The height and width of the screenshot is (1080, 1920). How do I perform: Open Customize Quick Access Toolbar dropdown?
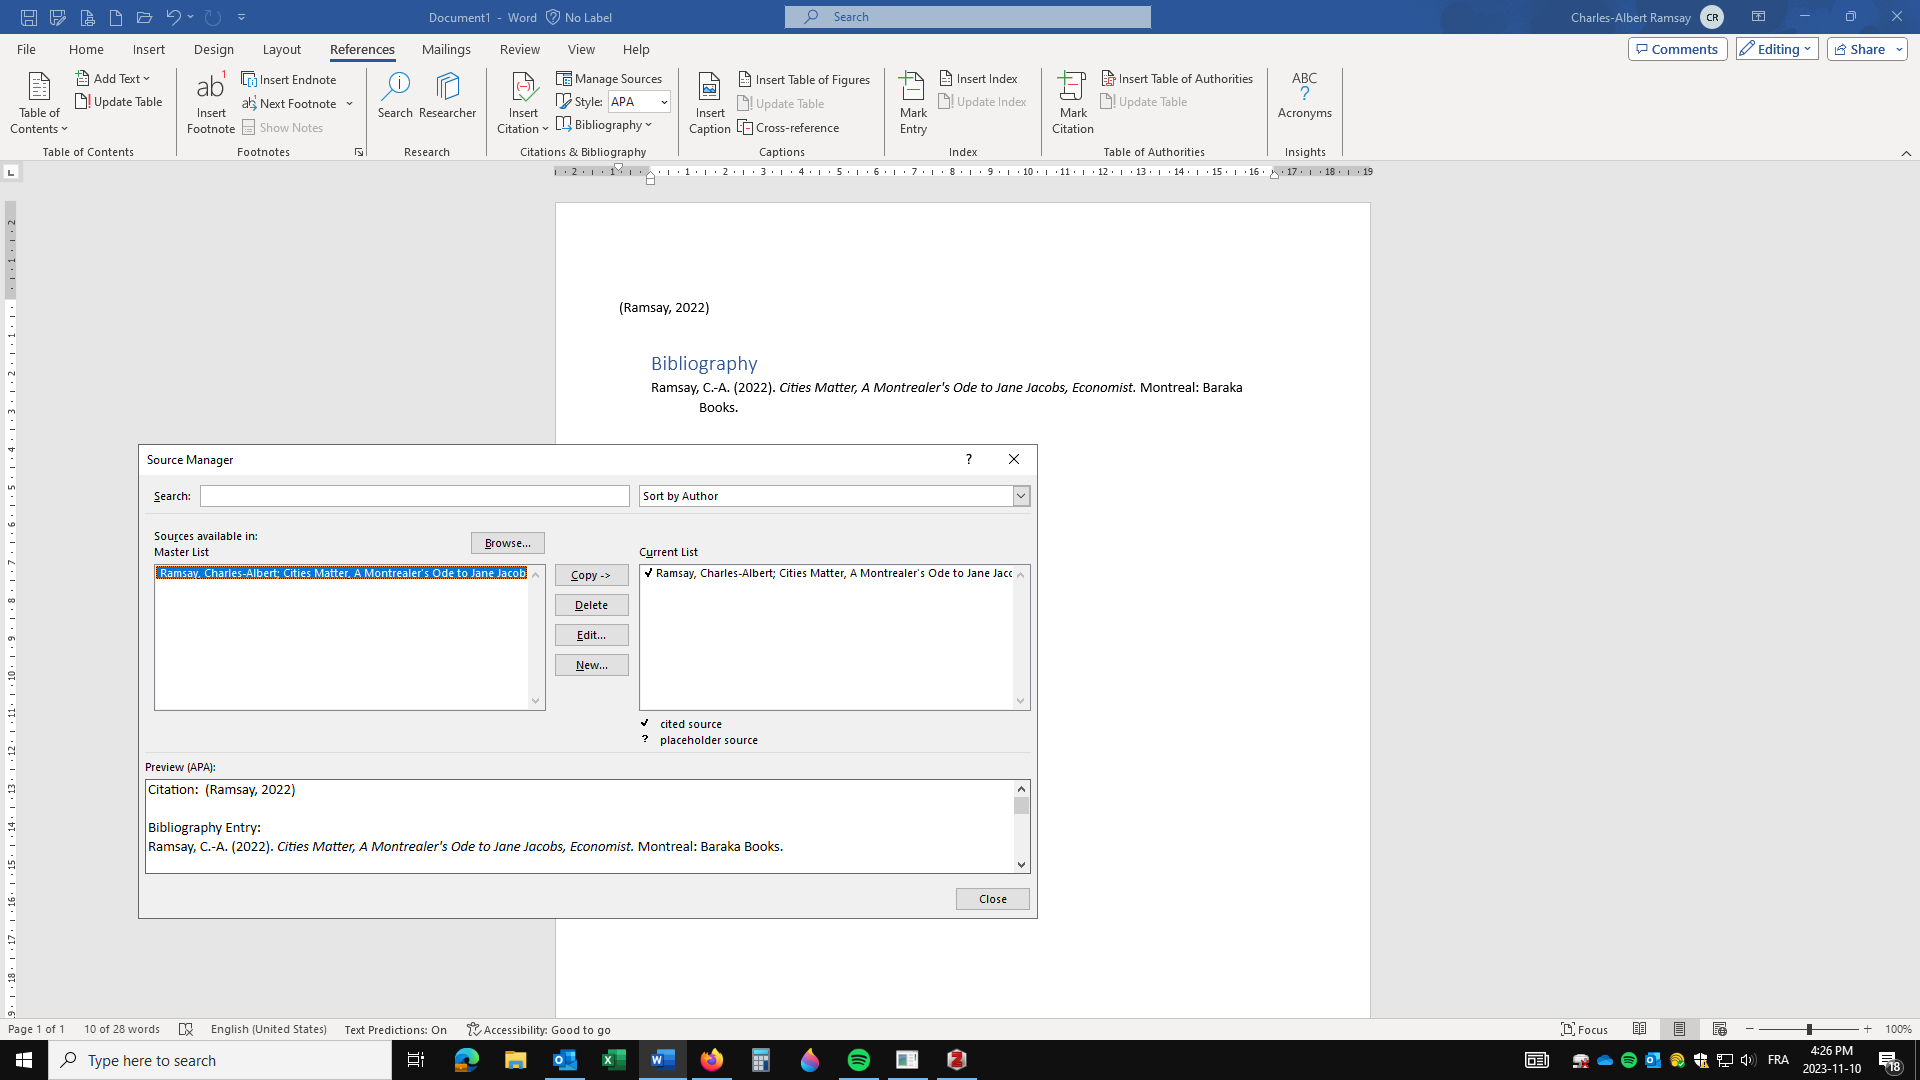(242, 17)
